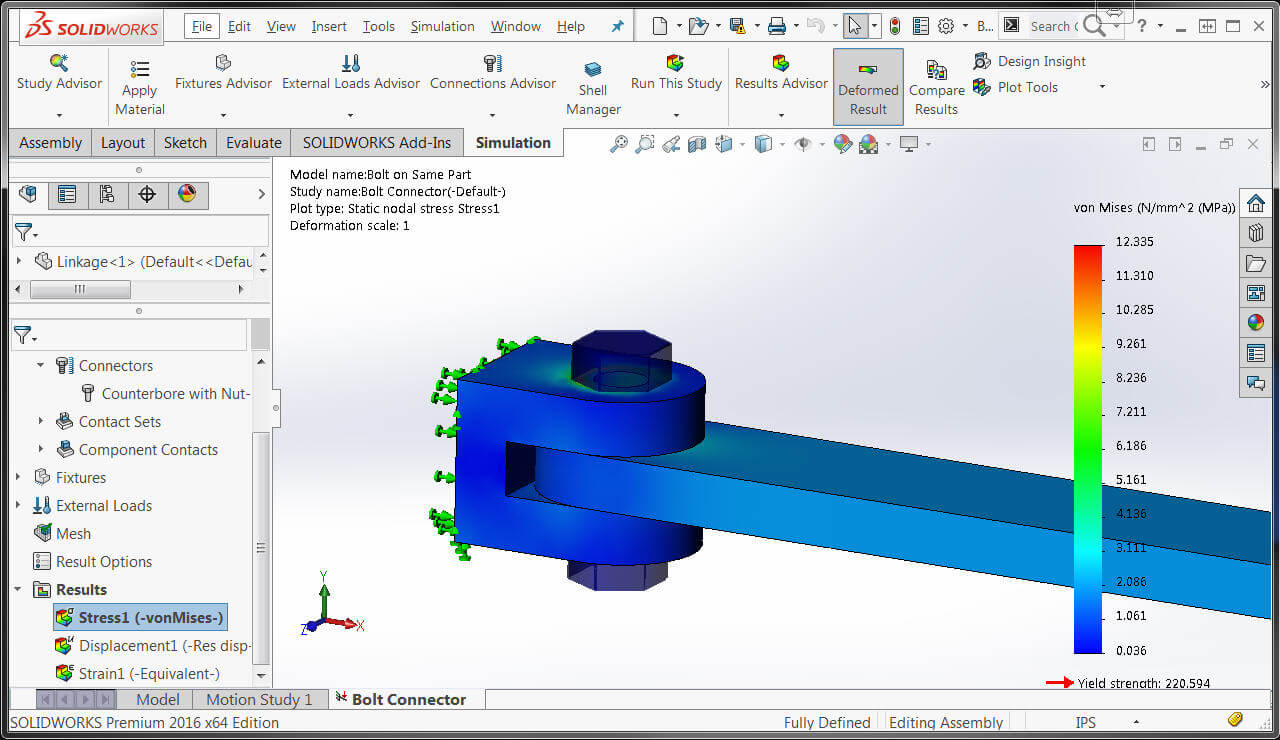Viewport: 1280px width, 740px height.
Task: Expand the Fixtures tree node
Action: [x=18, y=478]
